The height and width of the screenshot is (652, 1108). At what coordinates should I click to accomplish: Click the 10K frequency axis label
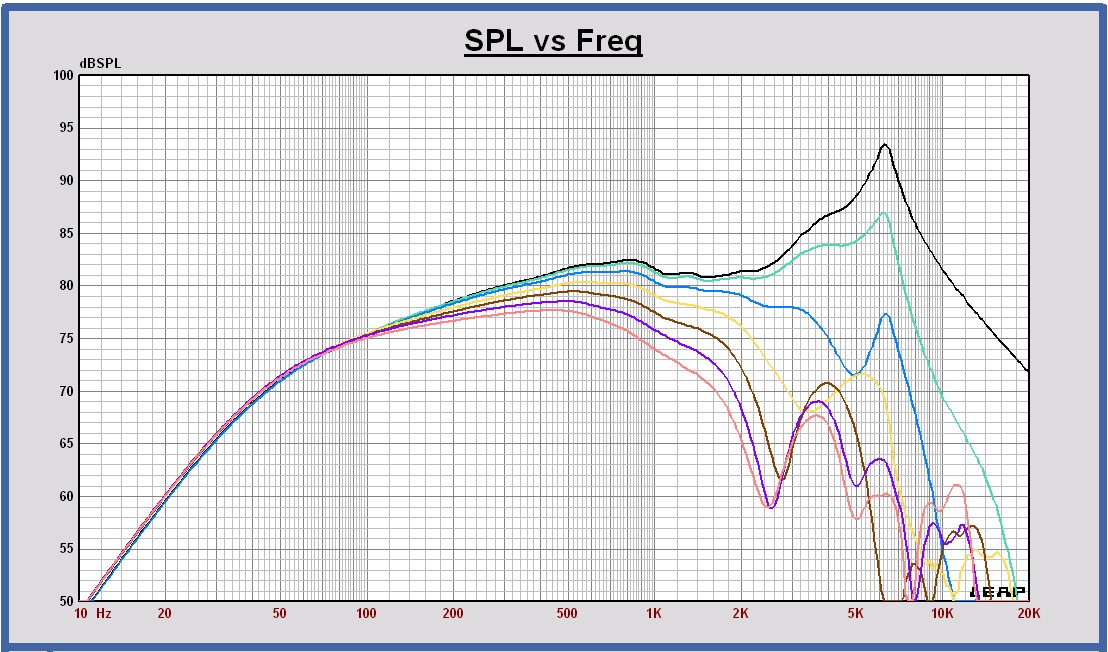(x=942, y=614)
